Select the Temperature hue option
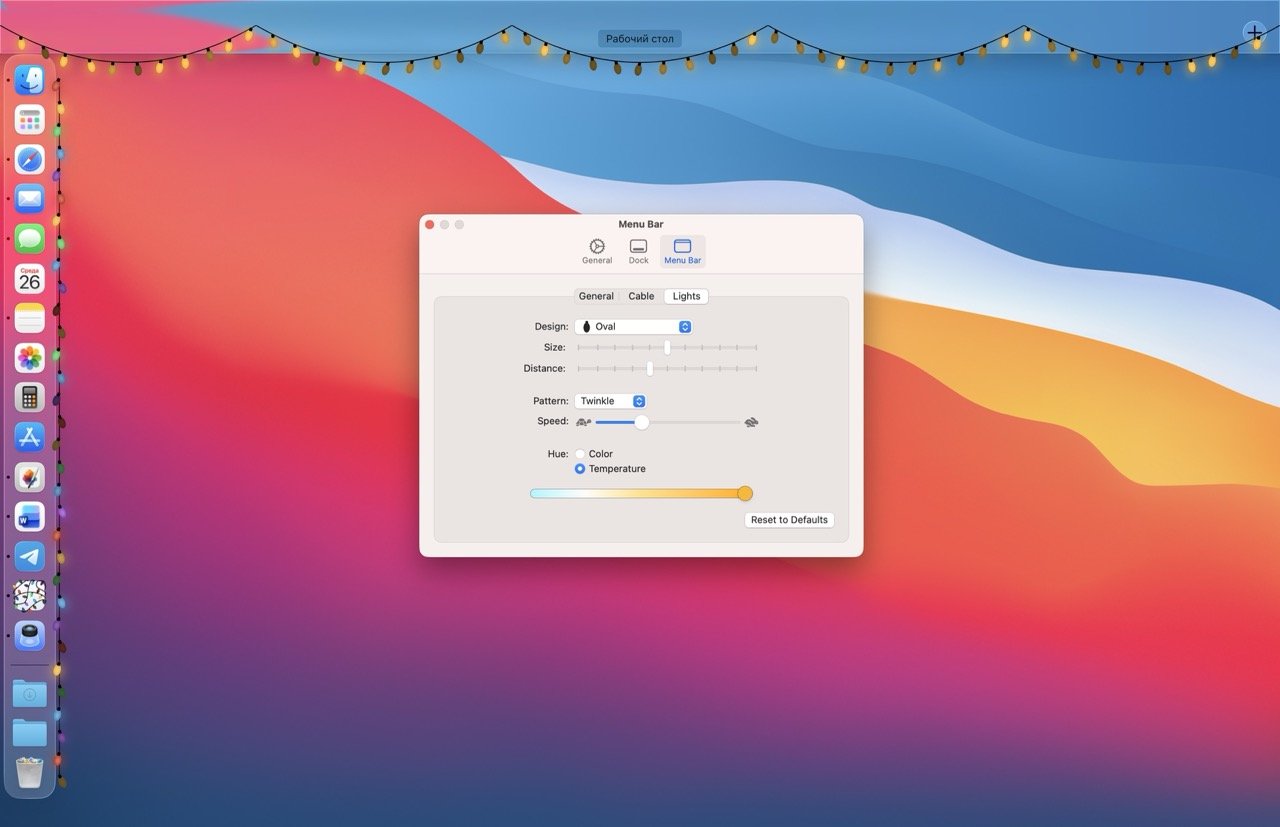 [580, 467]
